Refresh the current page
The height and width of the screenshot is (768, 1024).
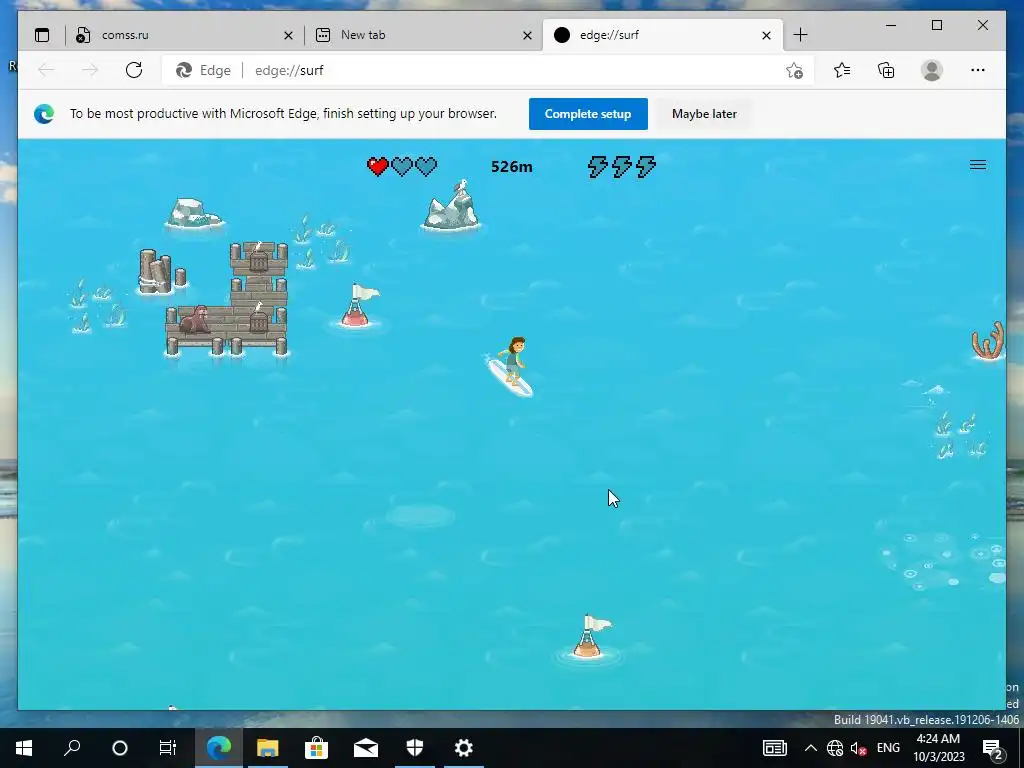[134, 70]
